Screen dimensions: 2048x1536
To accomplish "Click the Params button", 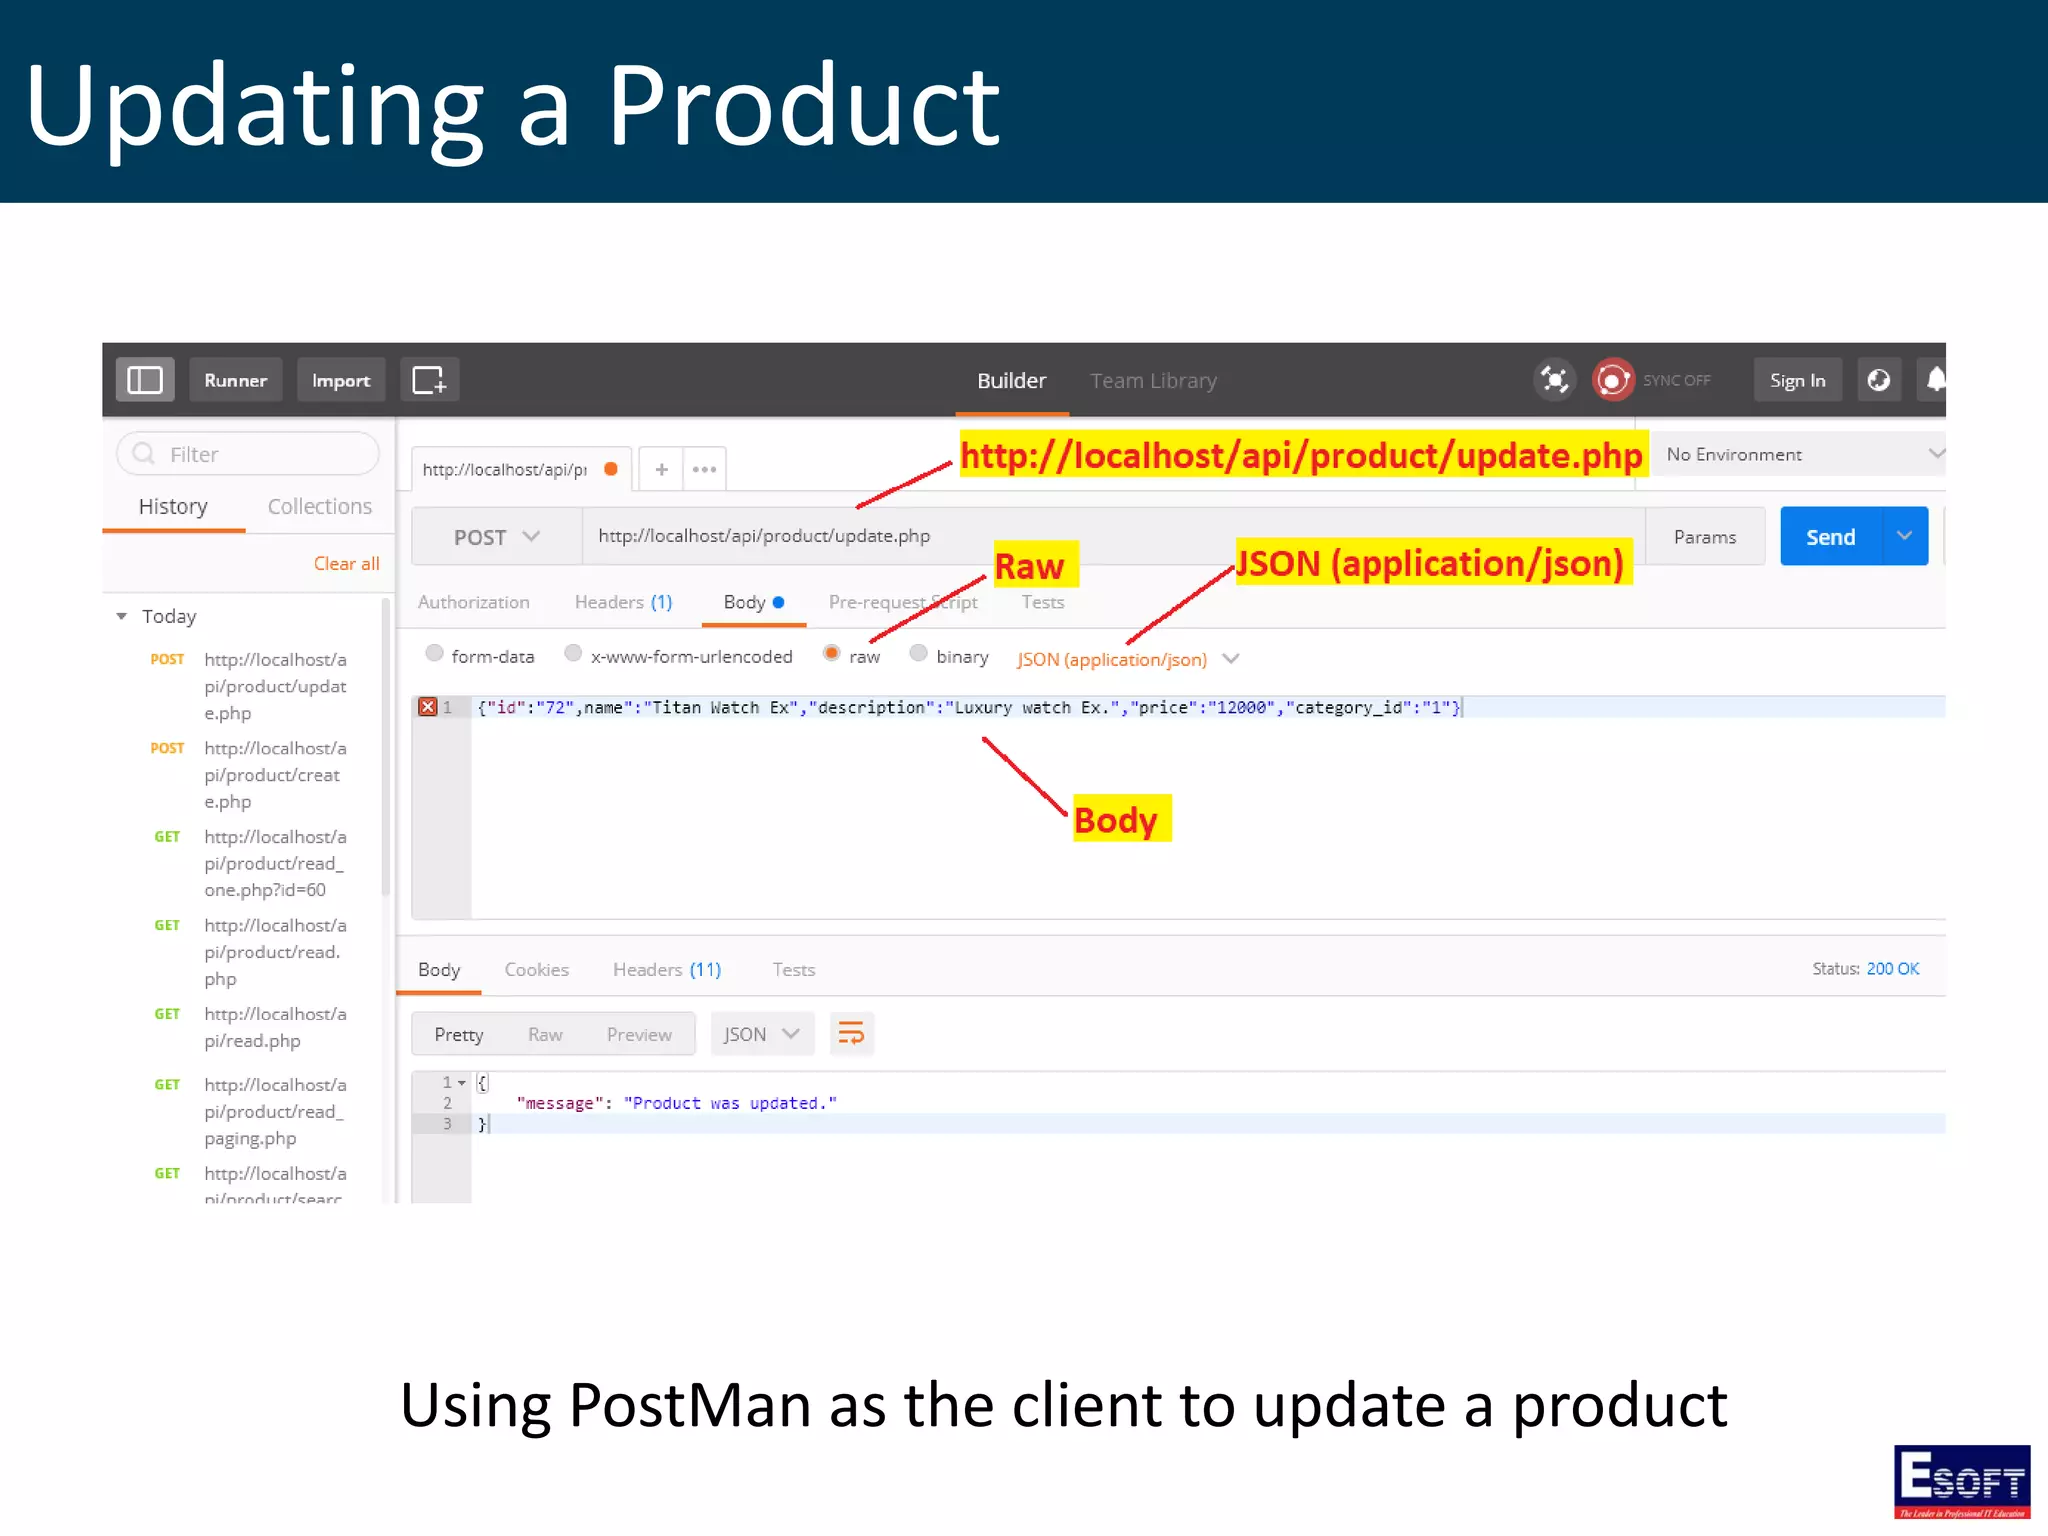I will [1705, 536].
